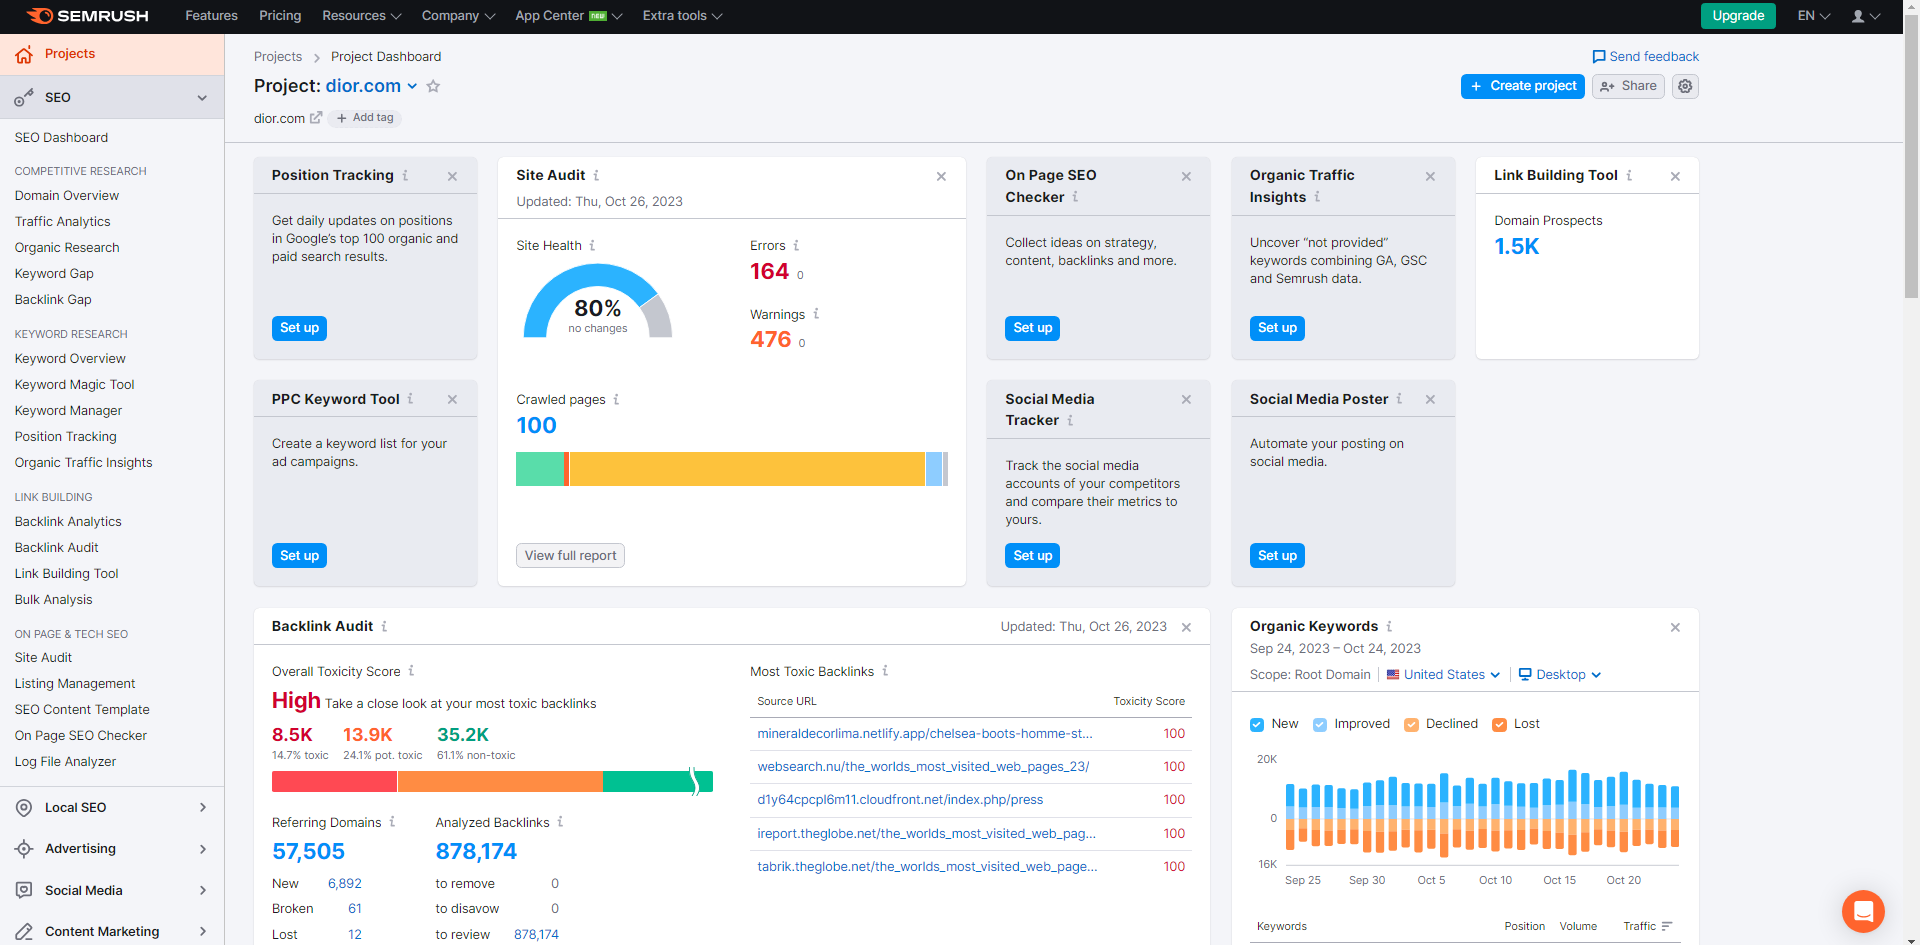Screen dimensions: 1920x945
Task: Close the Social Media Poster widget
Action: (x=1430, y=399)
